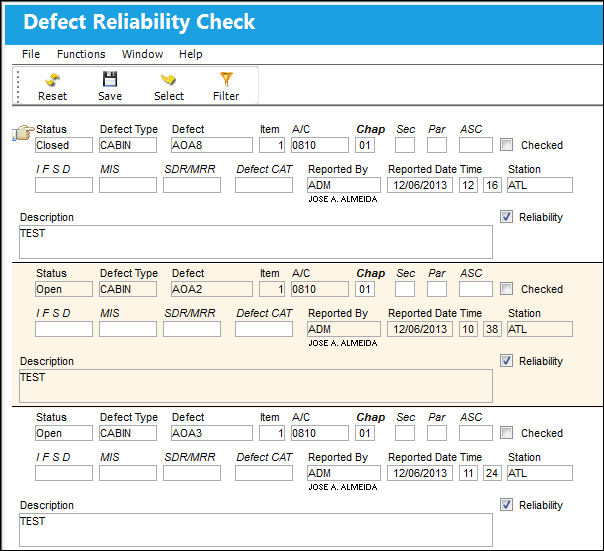Click the MIS field in AOA3 record

[x=128, y=473]
